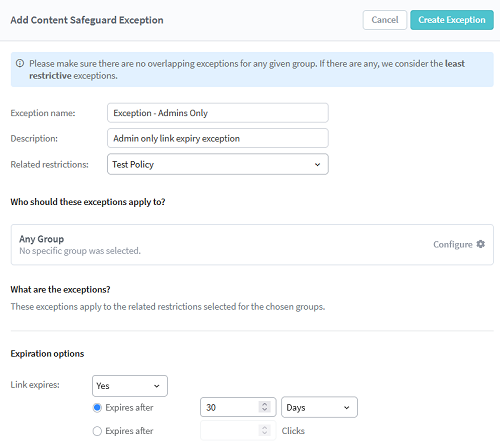Screen dimensions: 500x448
Task: Click the chevron beside Days
Action: 347,408
